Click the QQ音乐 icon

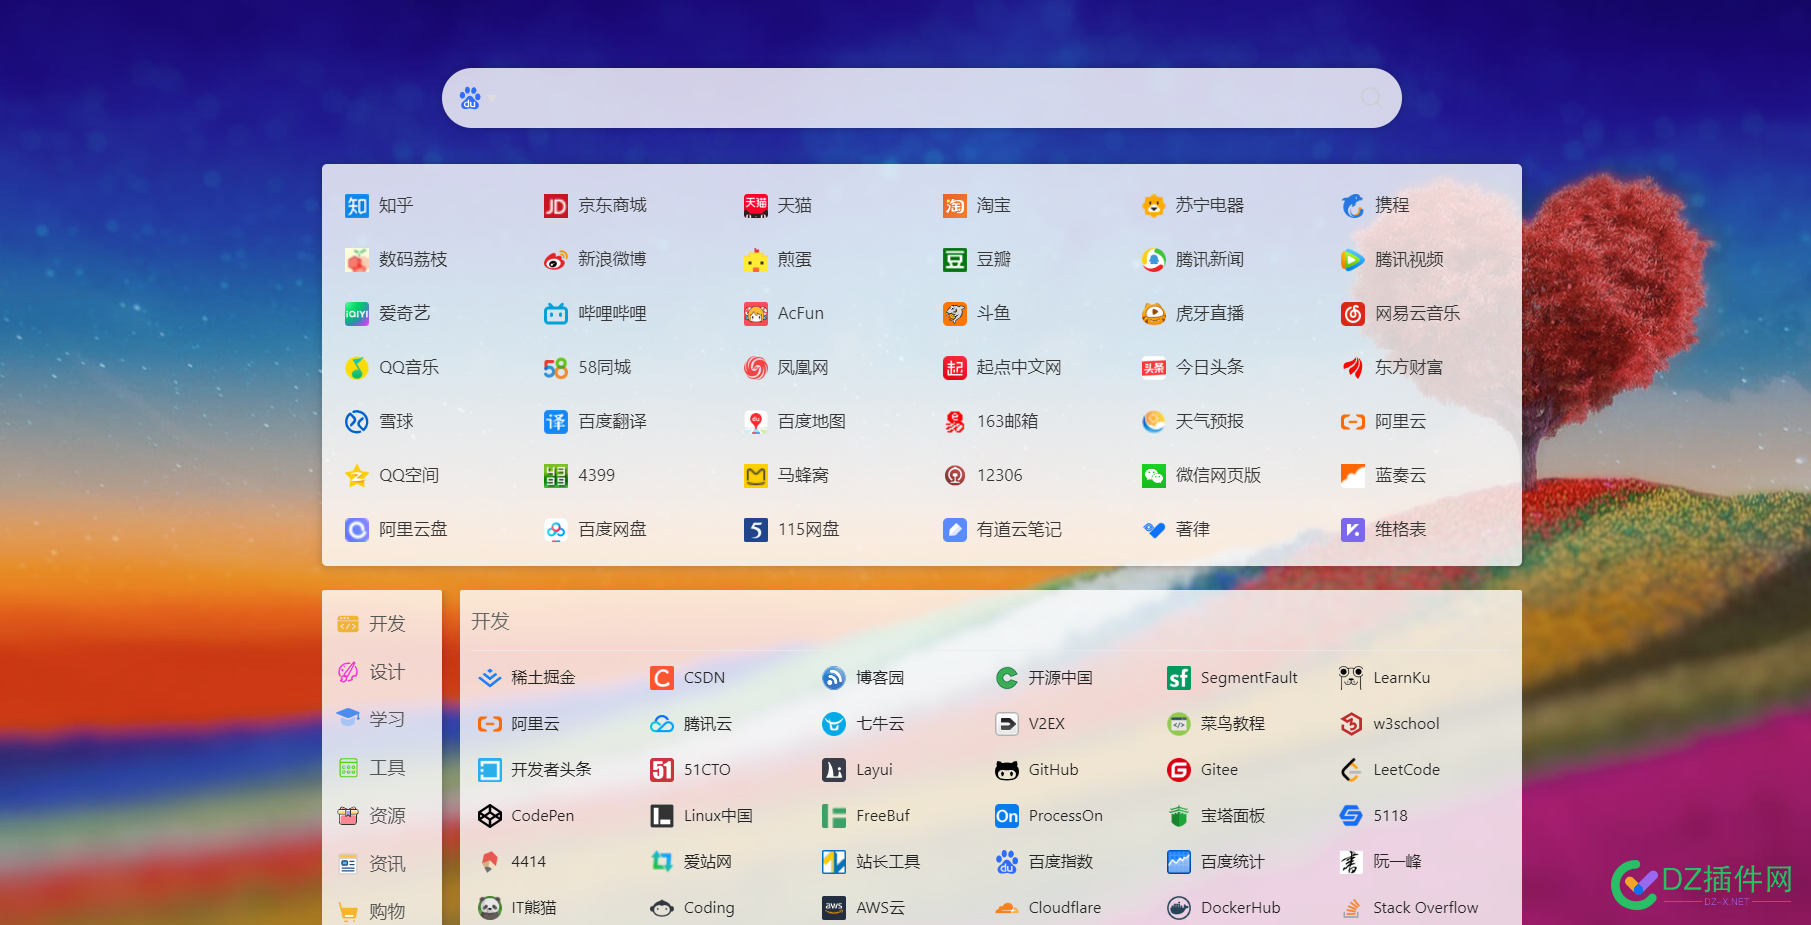click(x=357, y=368)
